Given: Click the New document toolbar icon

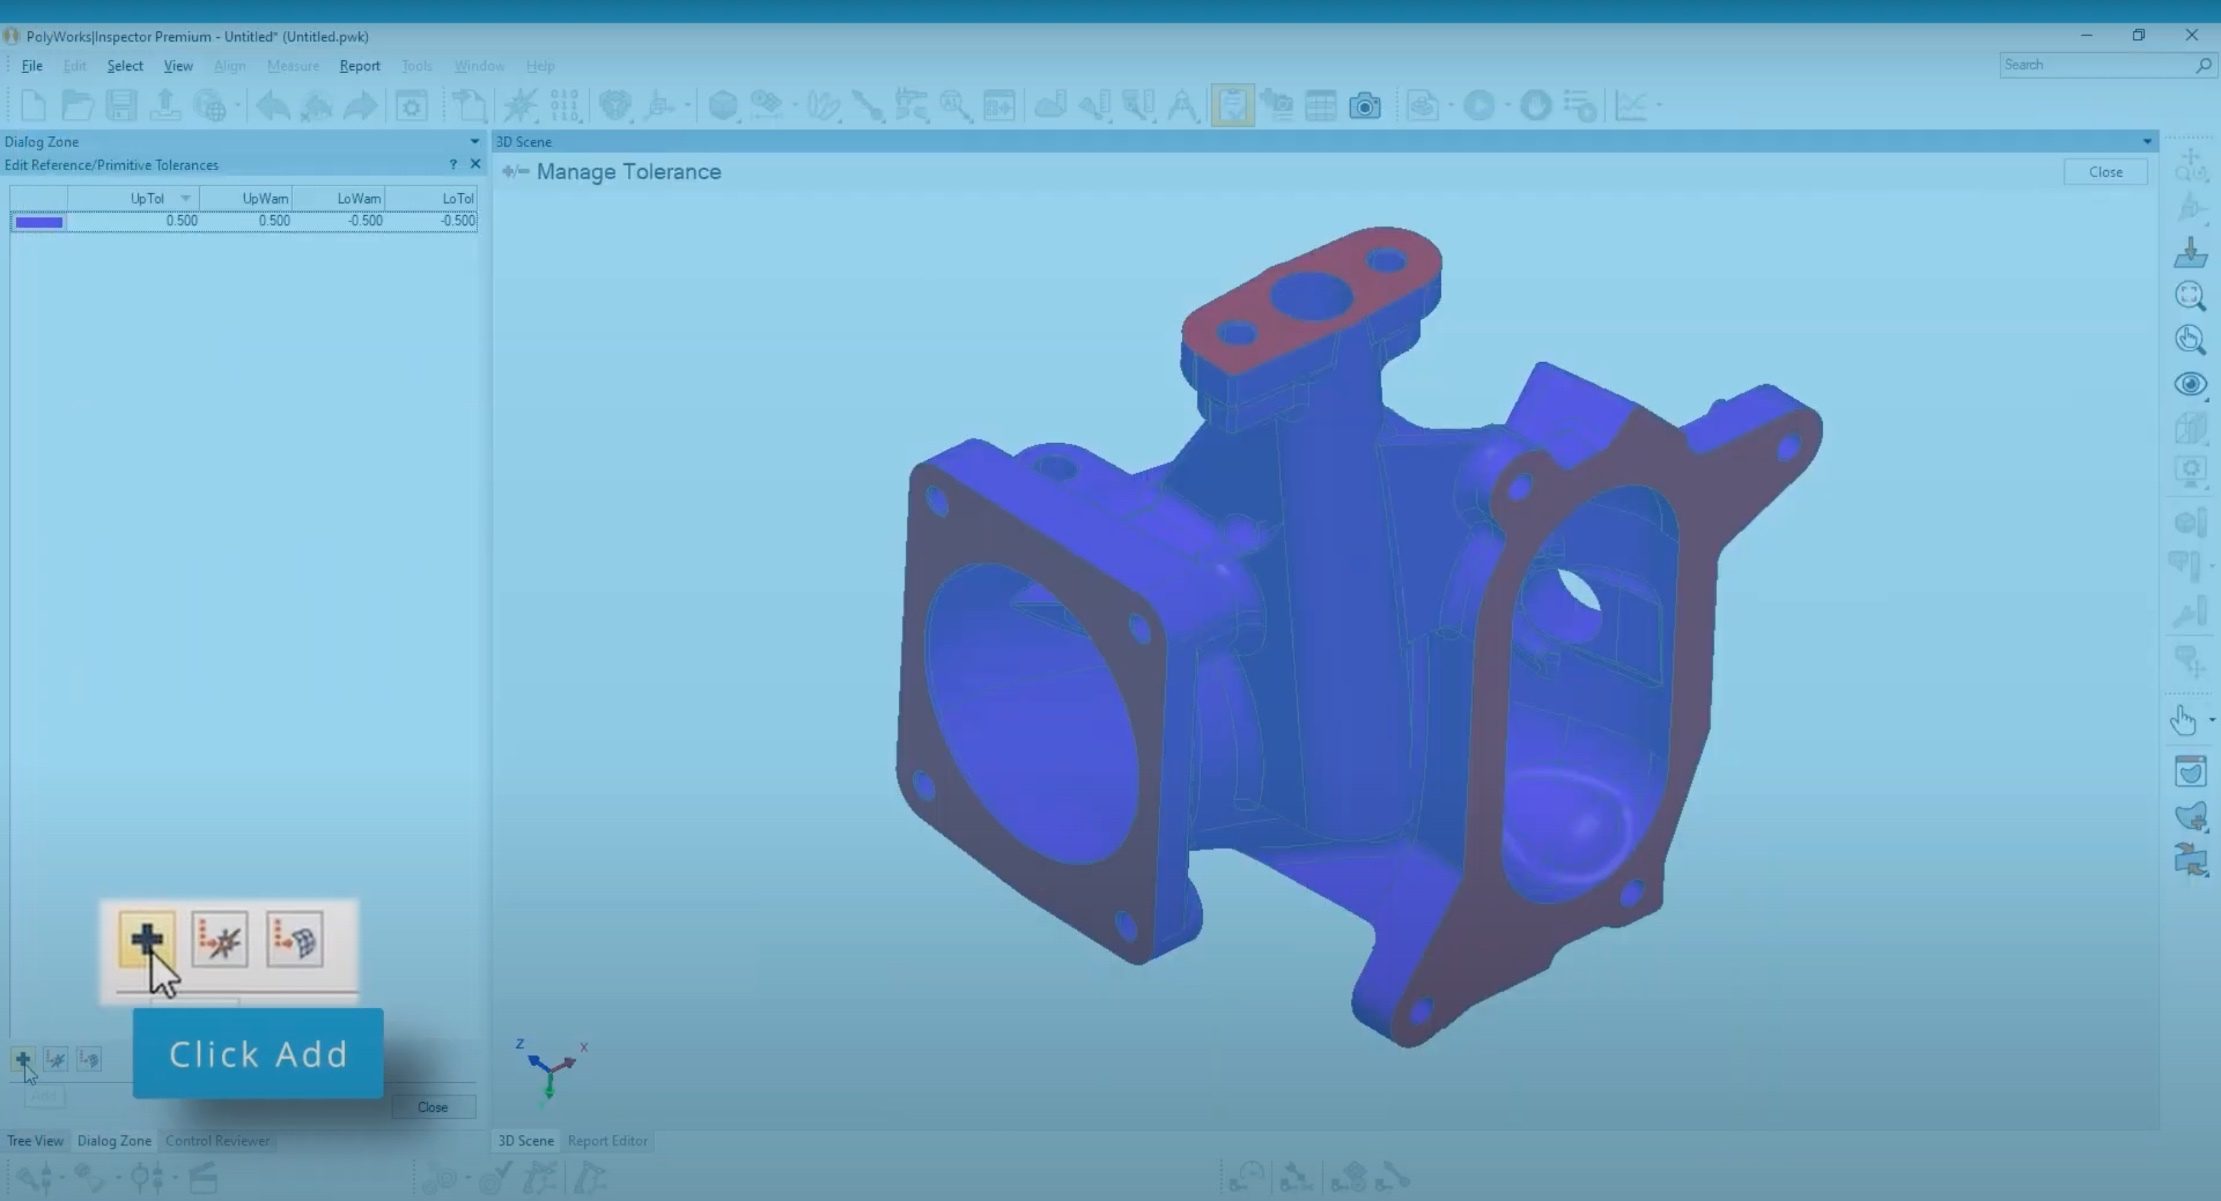Looking at the screenshot, I should pyautogui.click(x=33, y=105).
